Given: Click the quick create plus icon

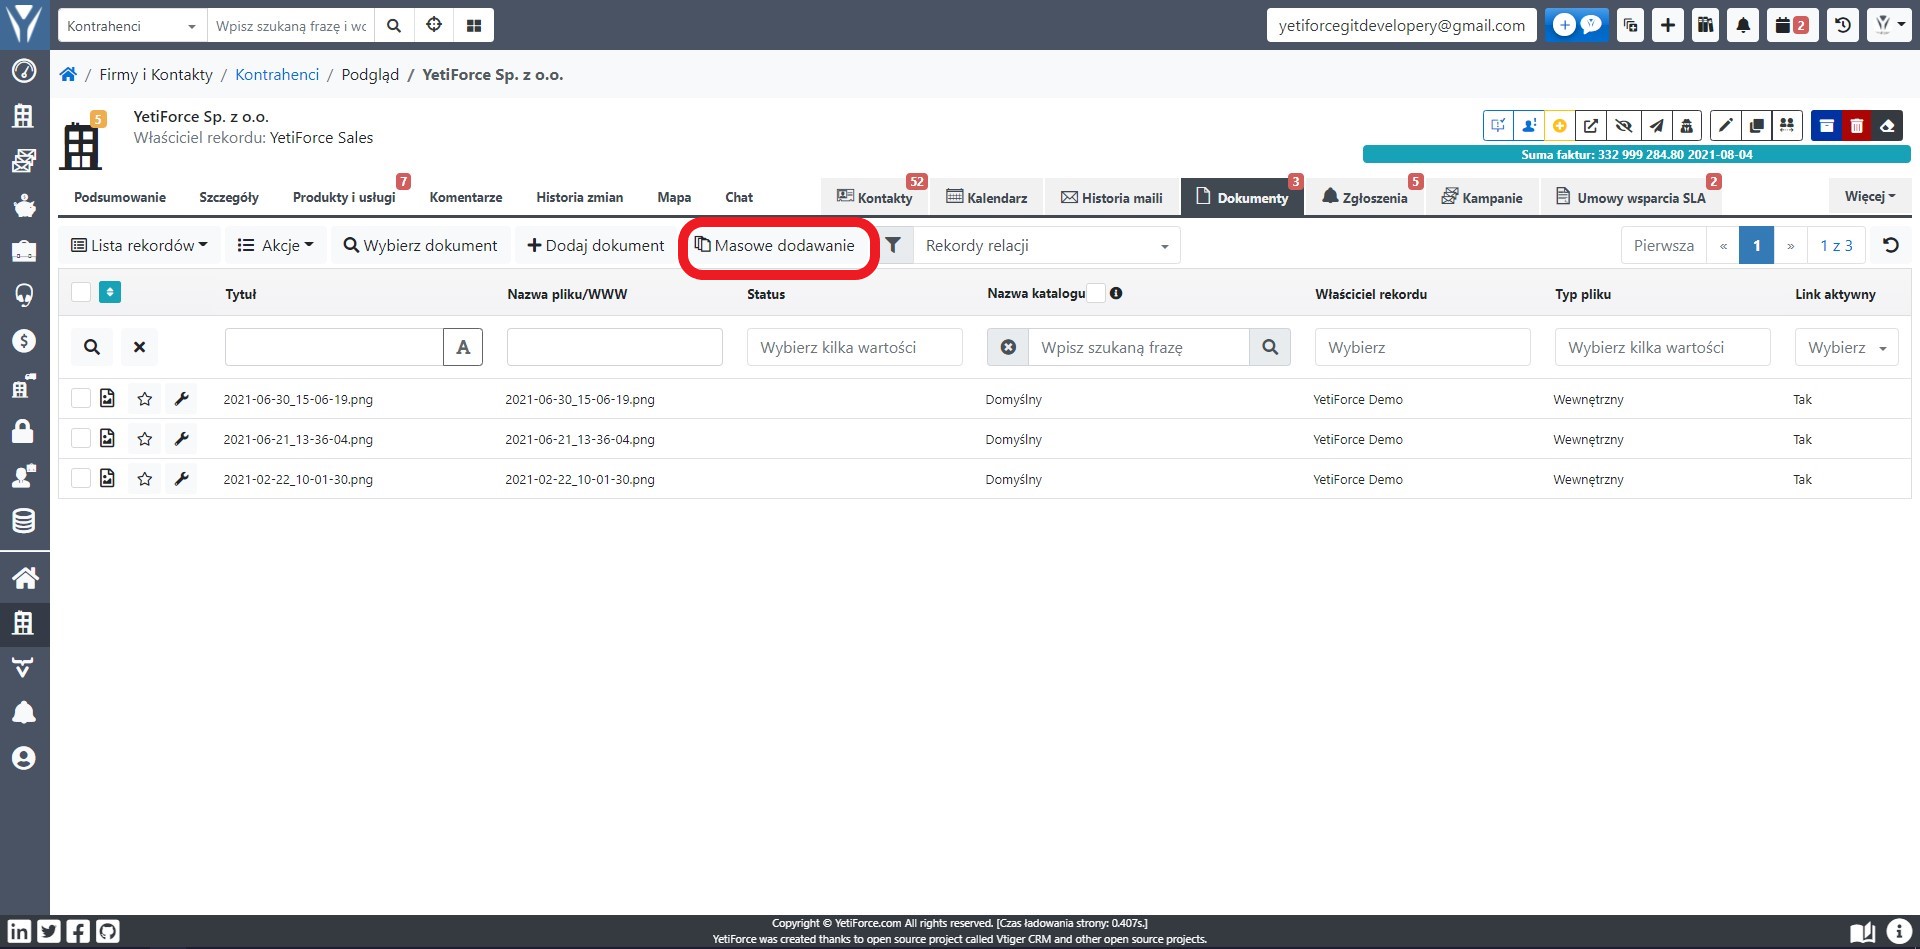Looking at the screenshot, I should pos(1668,25).
